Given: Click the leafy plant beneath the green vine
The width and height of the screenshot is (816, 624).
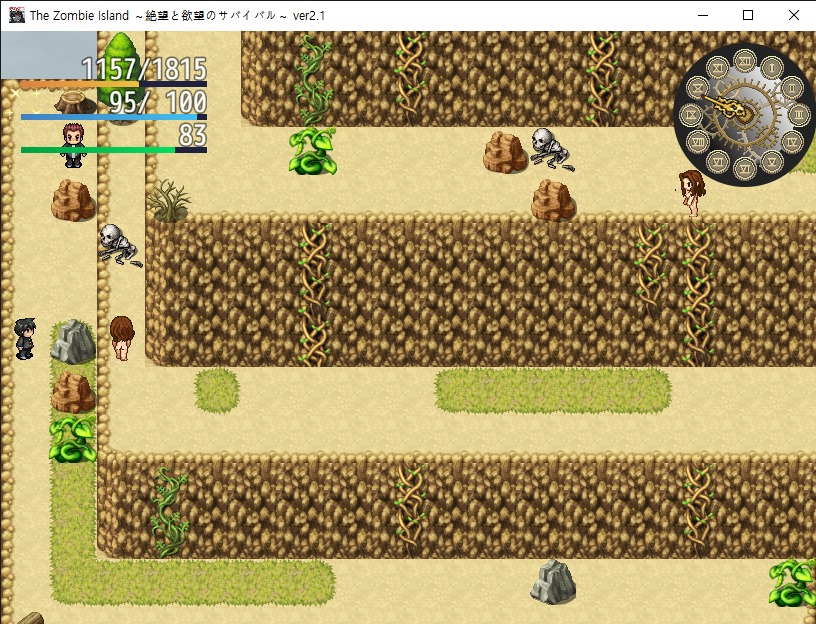Looking at the screenshot, I should click(x=313, y=150).
